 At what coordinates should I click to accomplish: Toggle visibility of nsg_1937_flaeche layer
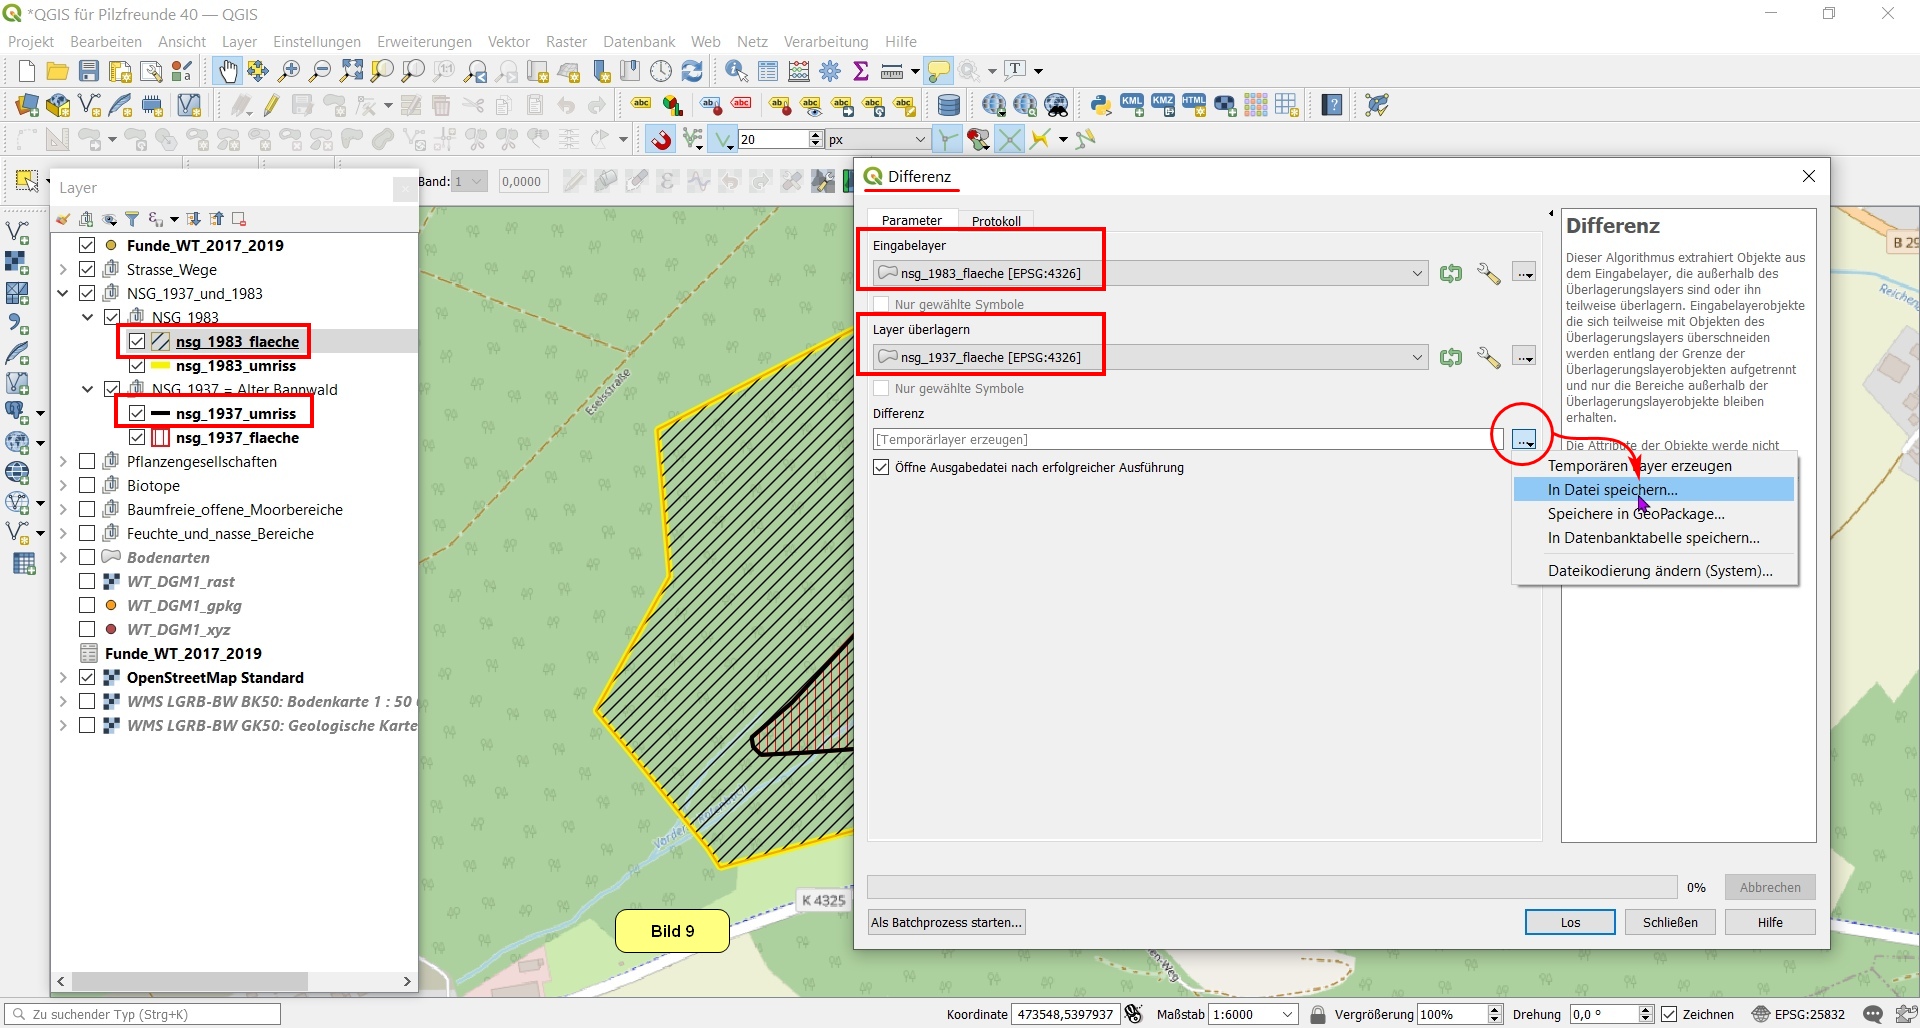pos(137,438)
